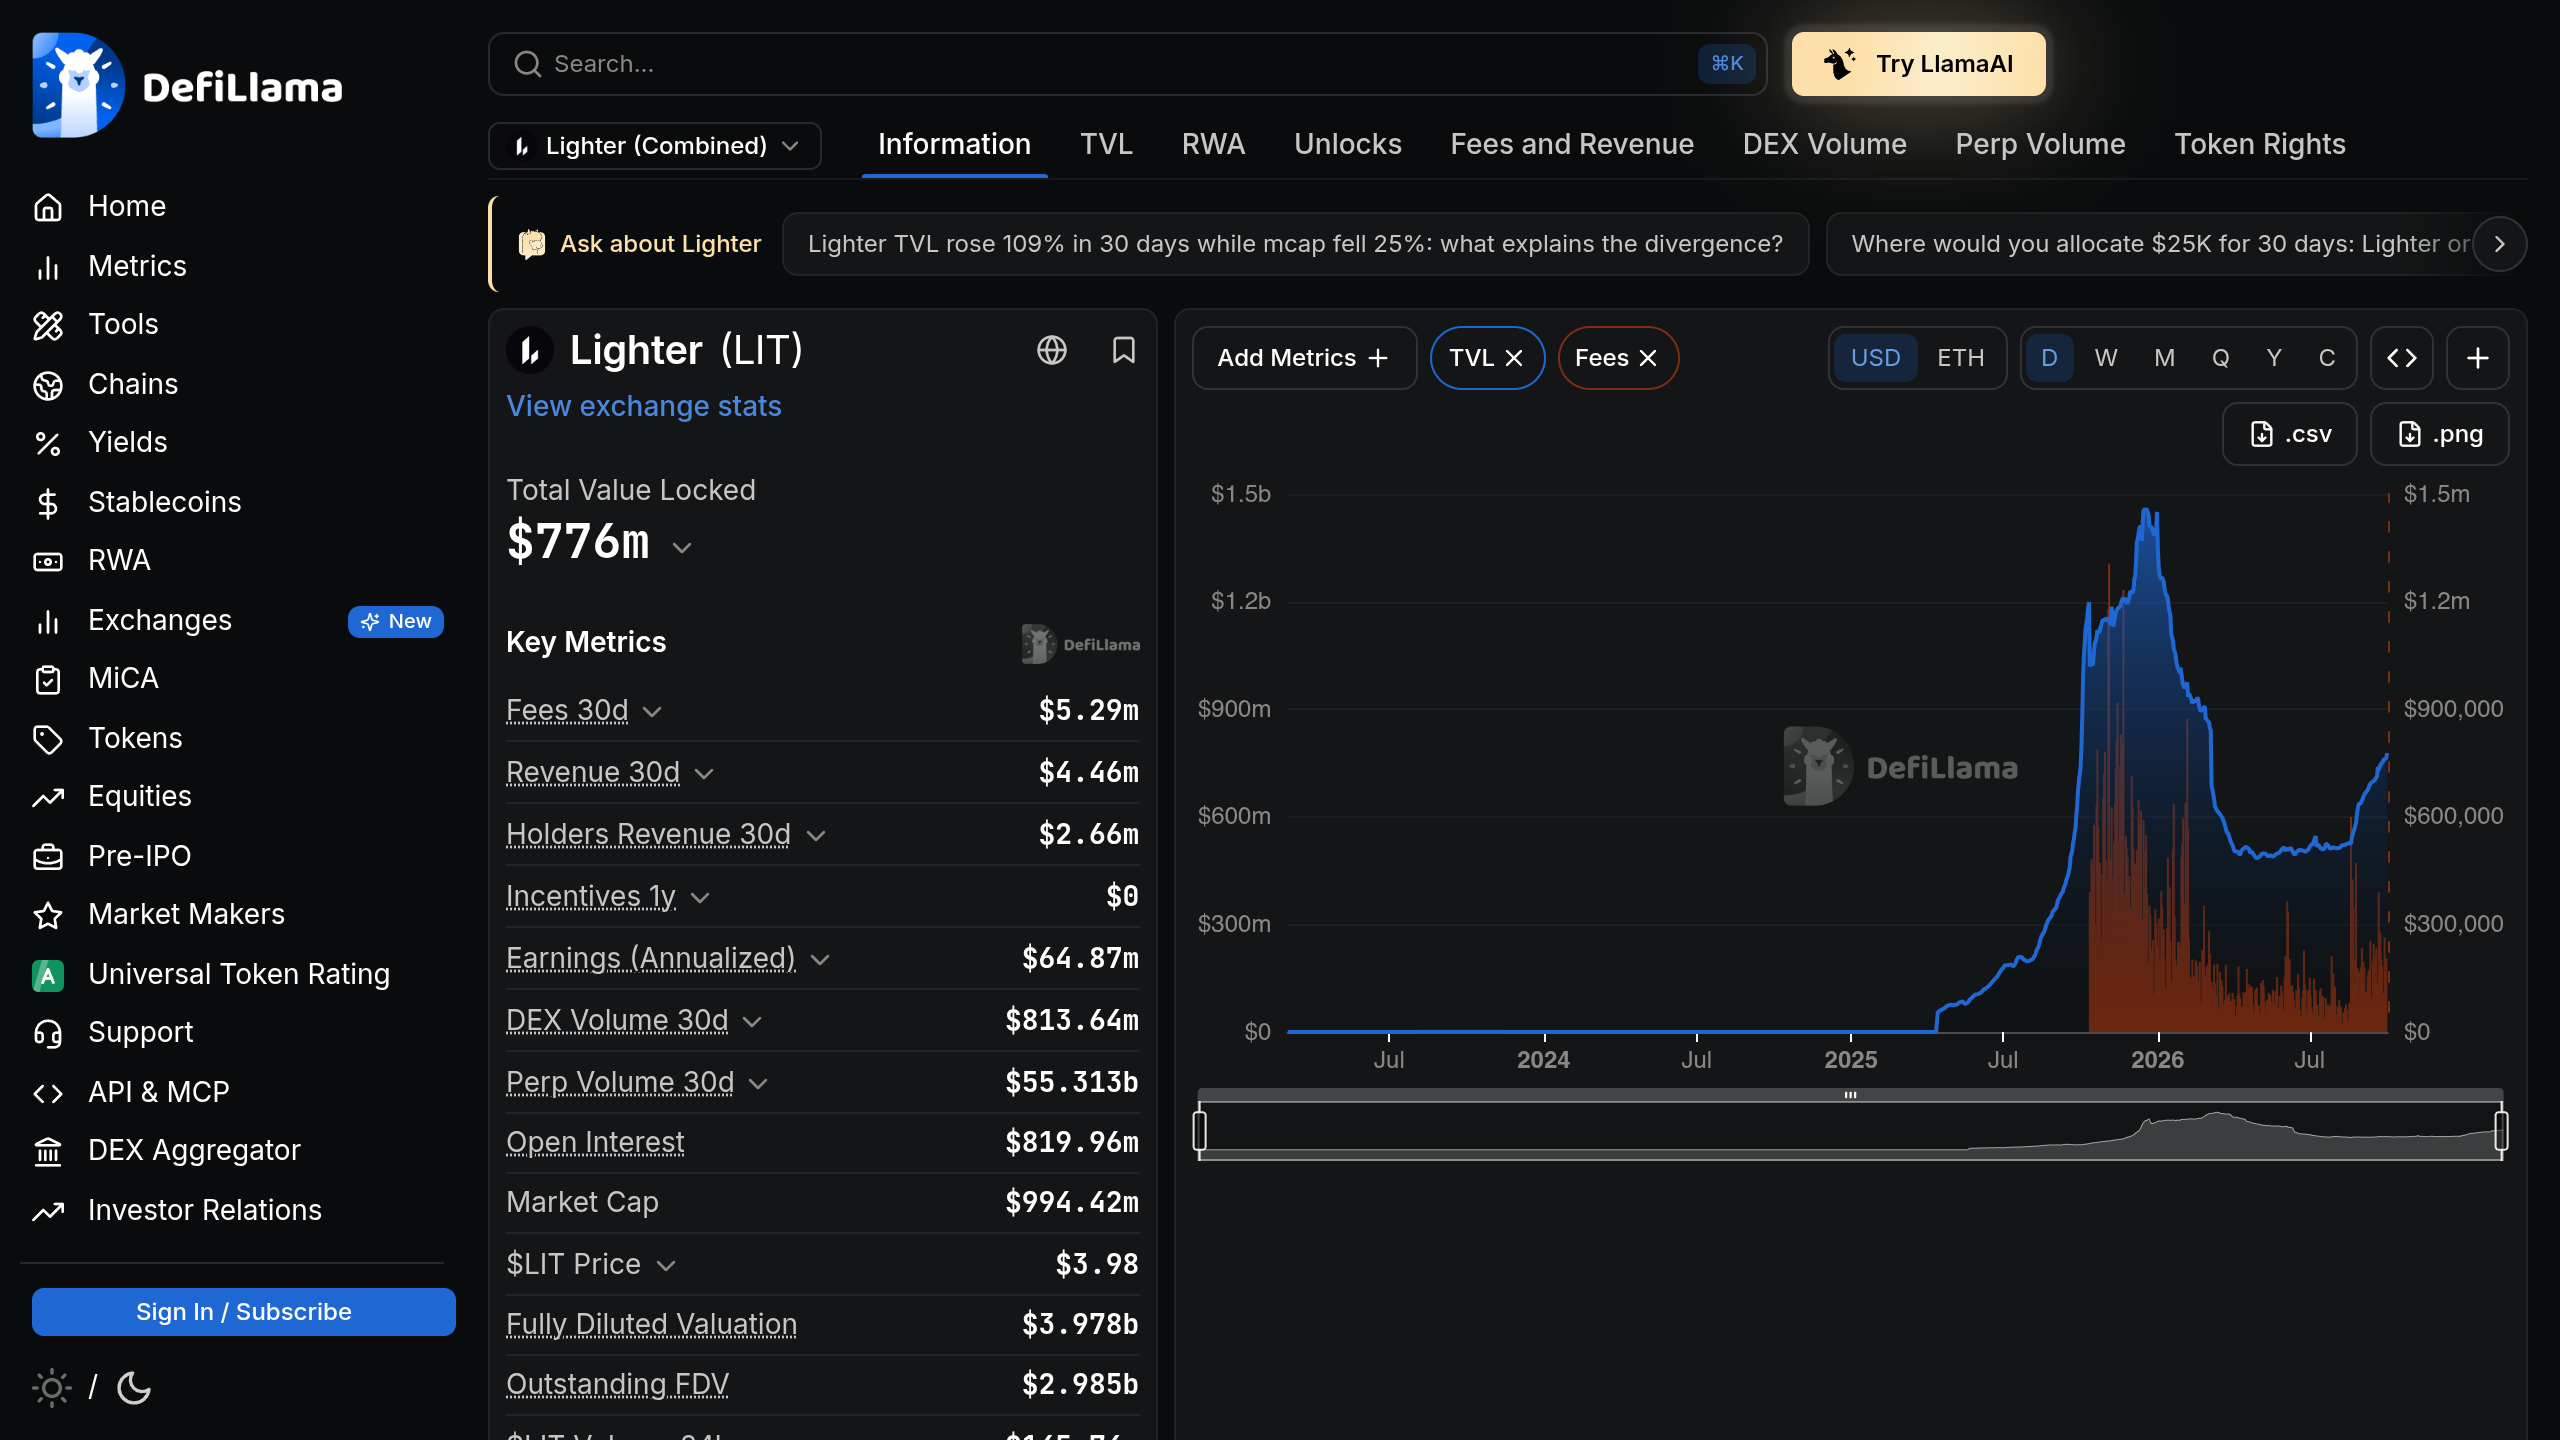Image resolution: width=2560 pixels, height=1440 pixels.
Task: Expand the Revenue 30d metric
Action: (704, 773)
